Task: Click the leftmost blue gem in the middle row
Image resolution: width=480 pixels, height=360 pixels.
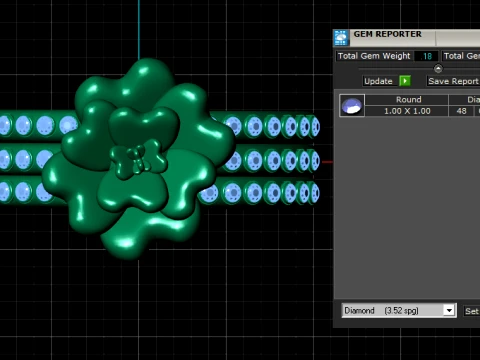Action: (4, 159)
